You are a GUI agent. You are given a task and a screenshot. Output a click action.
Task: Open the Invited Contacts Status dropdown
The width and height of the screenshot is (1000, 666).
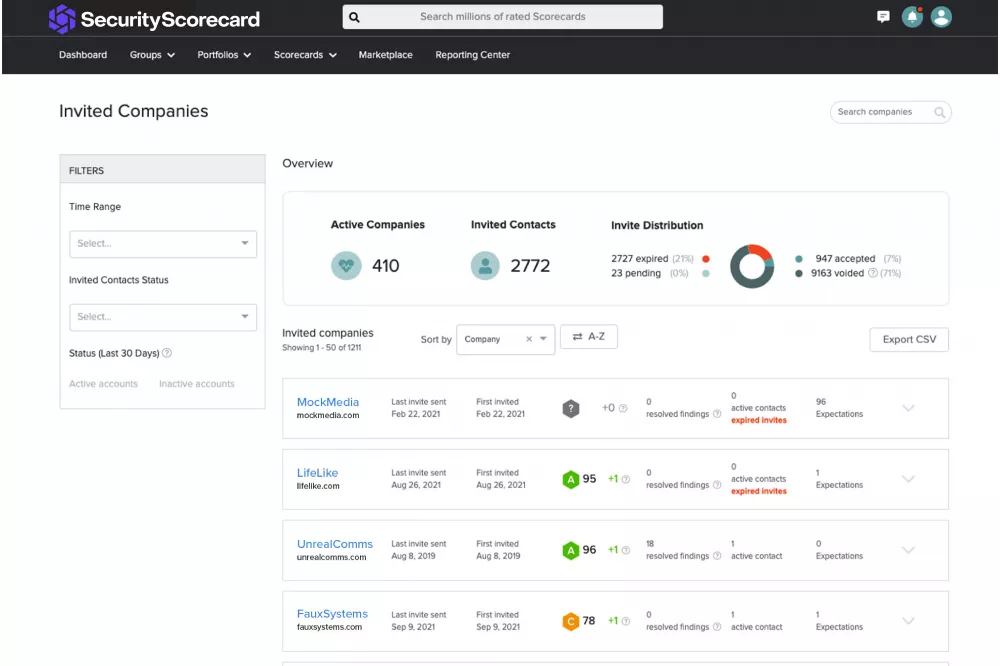[163, 317]
